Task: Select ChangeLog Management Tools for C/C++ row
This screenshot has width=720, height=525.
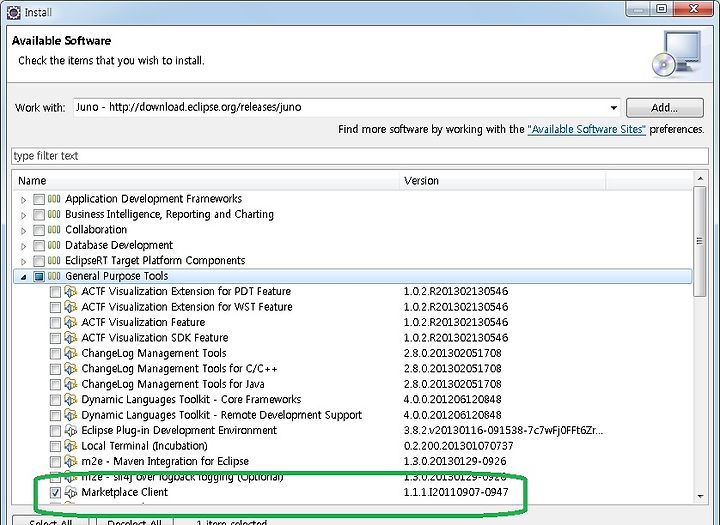Action: (x=179, y=369)
